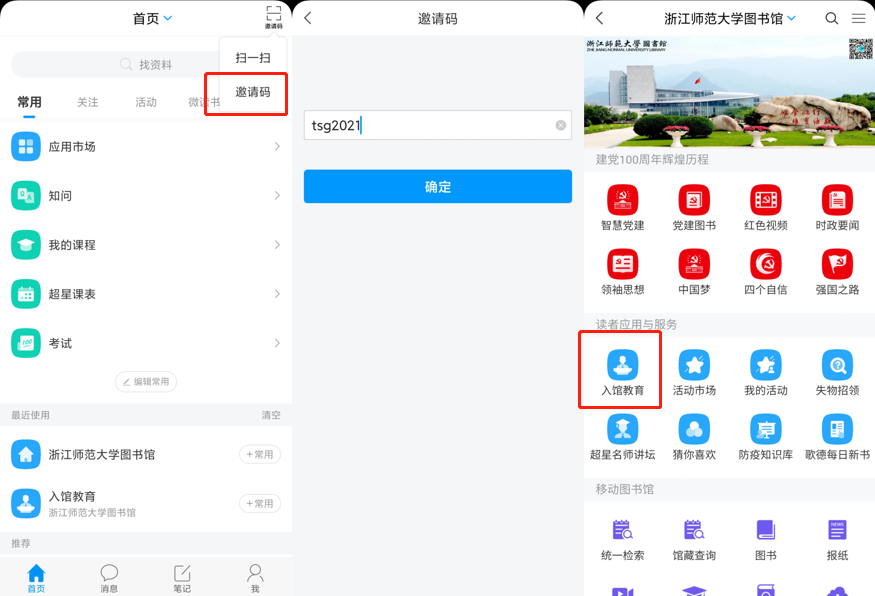Select 邀请码 from the popup menu
Image resolution: width=875 pixels, height=596 pixels.
tap(253, 92)
